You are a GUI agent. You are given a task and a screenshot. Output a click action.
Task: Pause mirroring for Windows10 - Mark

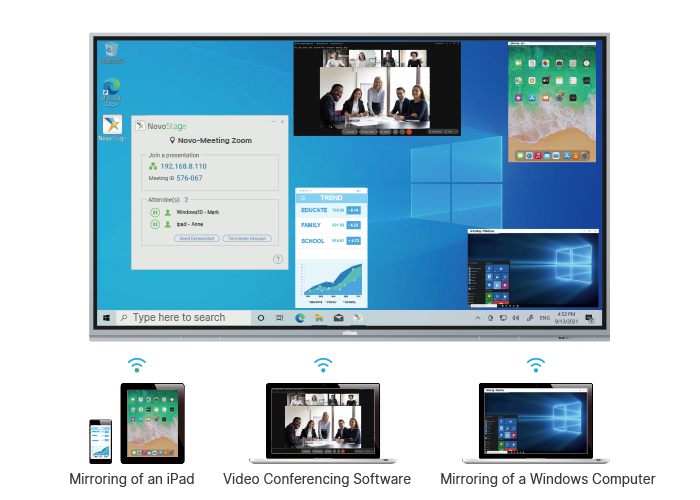click(155, 213)
